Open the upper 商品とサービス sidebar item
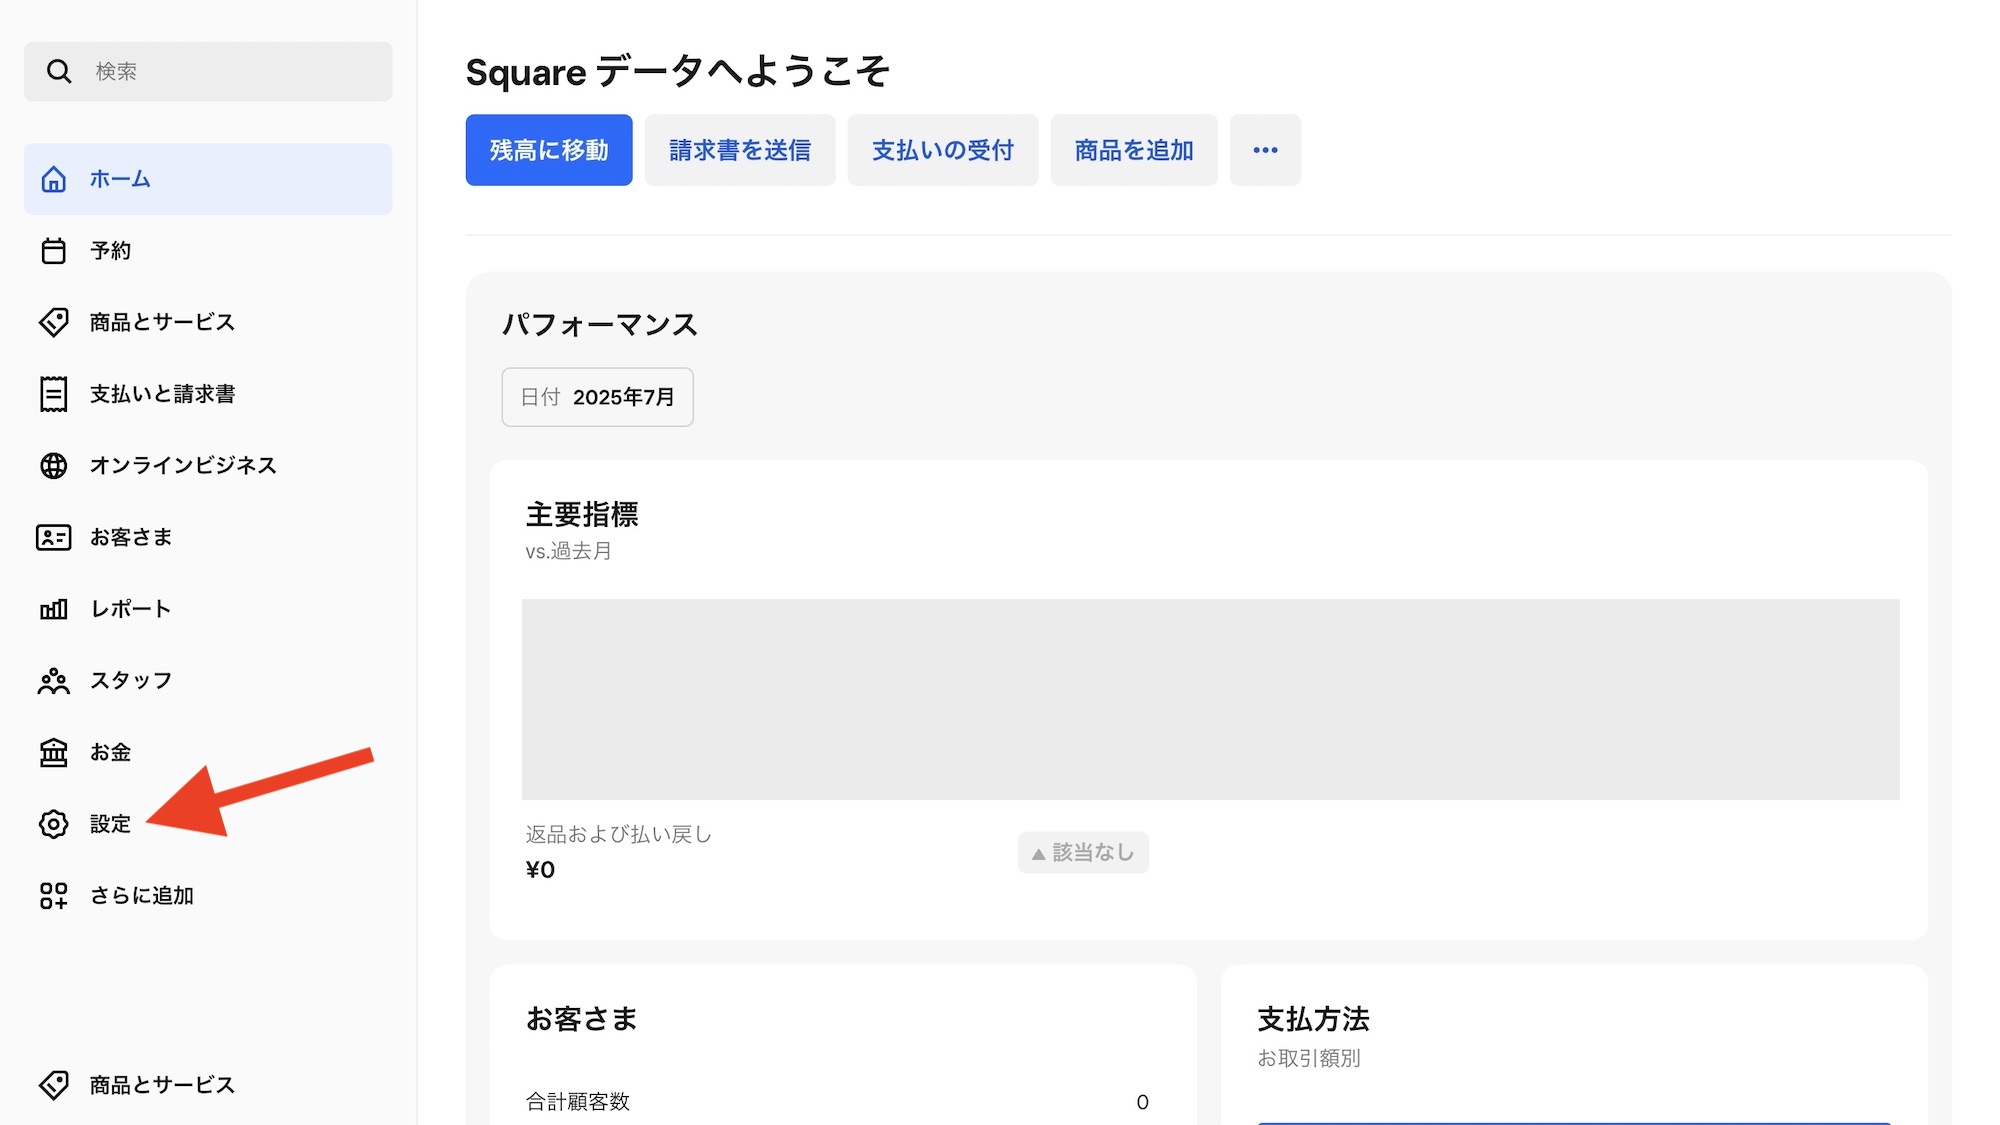 pos(208,322)
